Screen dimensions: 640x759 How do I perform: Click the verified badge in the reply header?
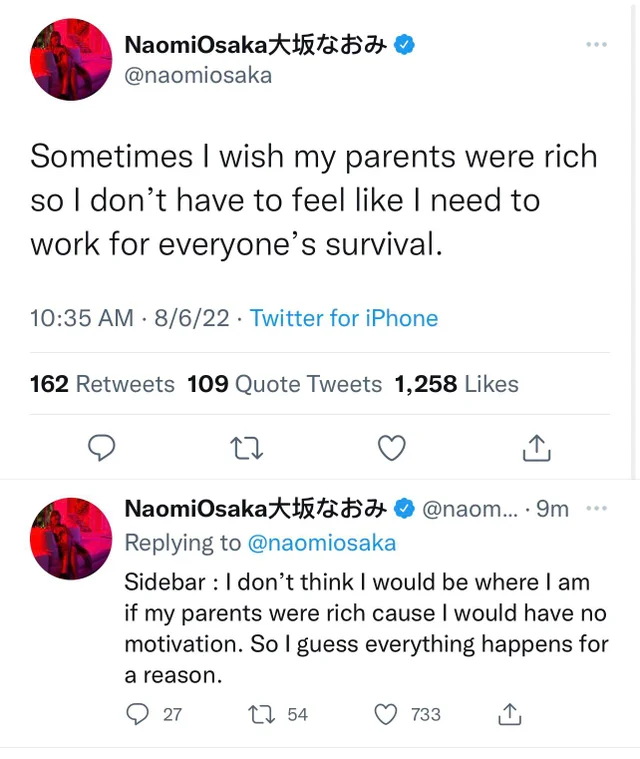[x=405, y=509]
